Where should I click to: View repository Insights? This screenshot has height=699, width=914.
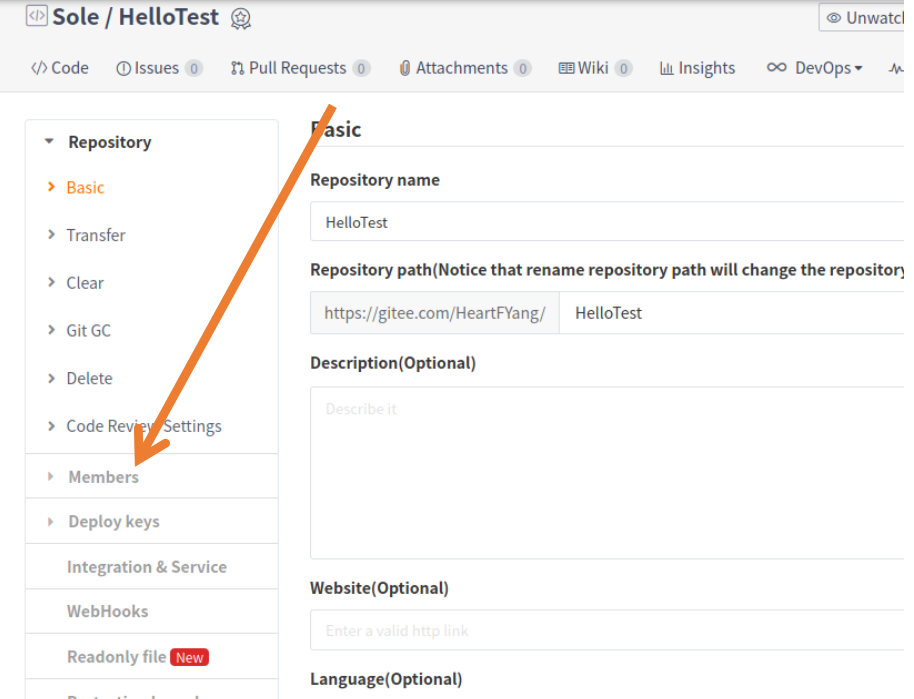[x=697, y=67]
